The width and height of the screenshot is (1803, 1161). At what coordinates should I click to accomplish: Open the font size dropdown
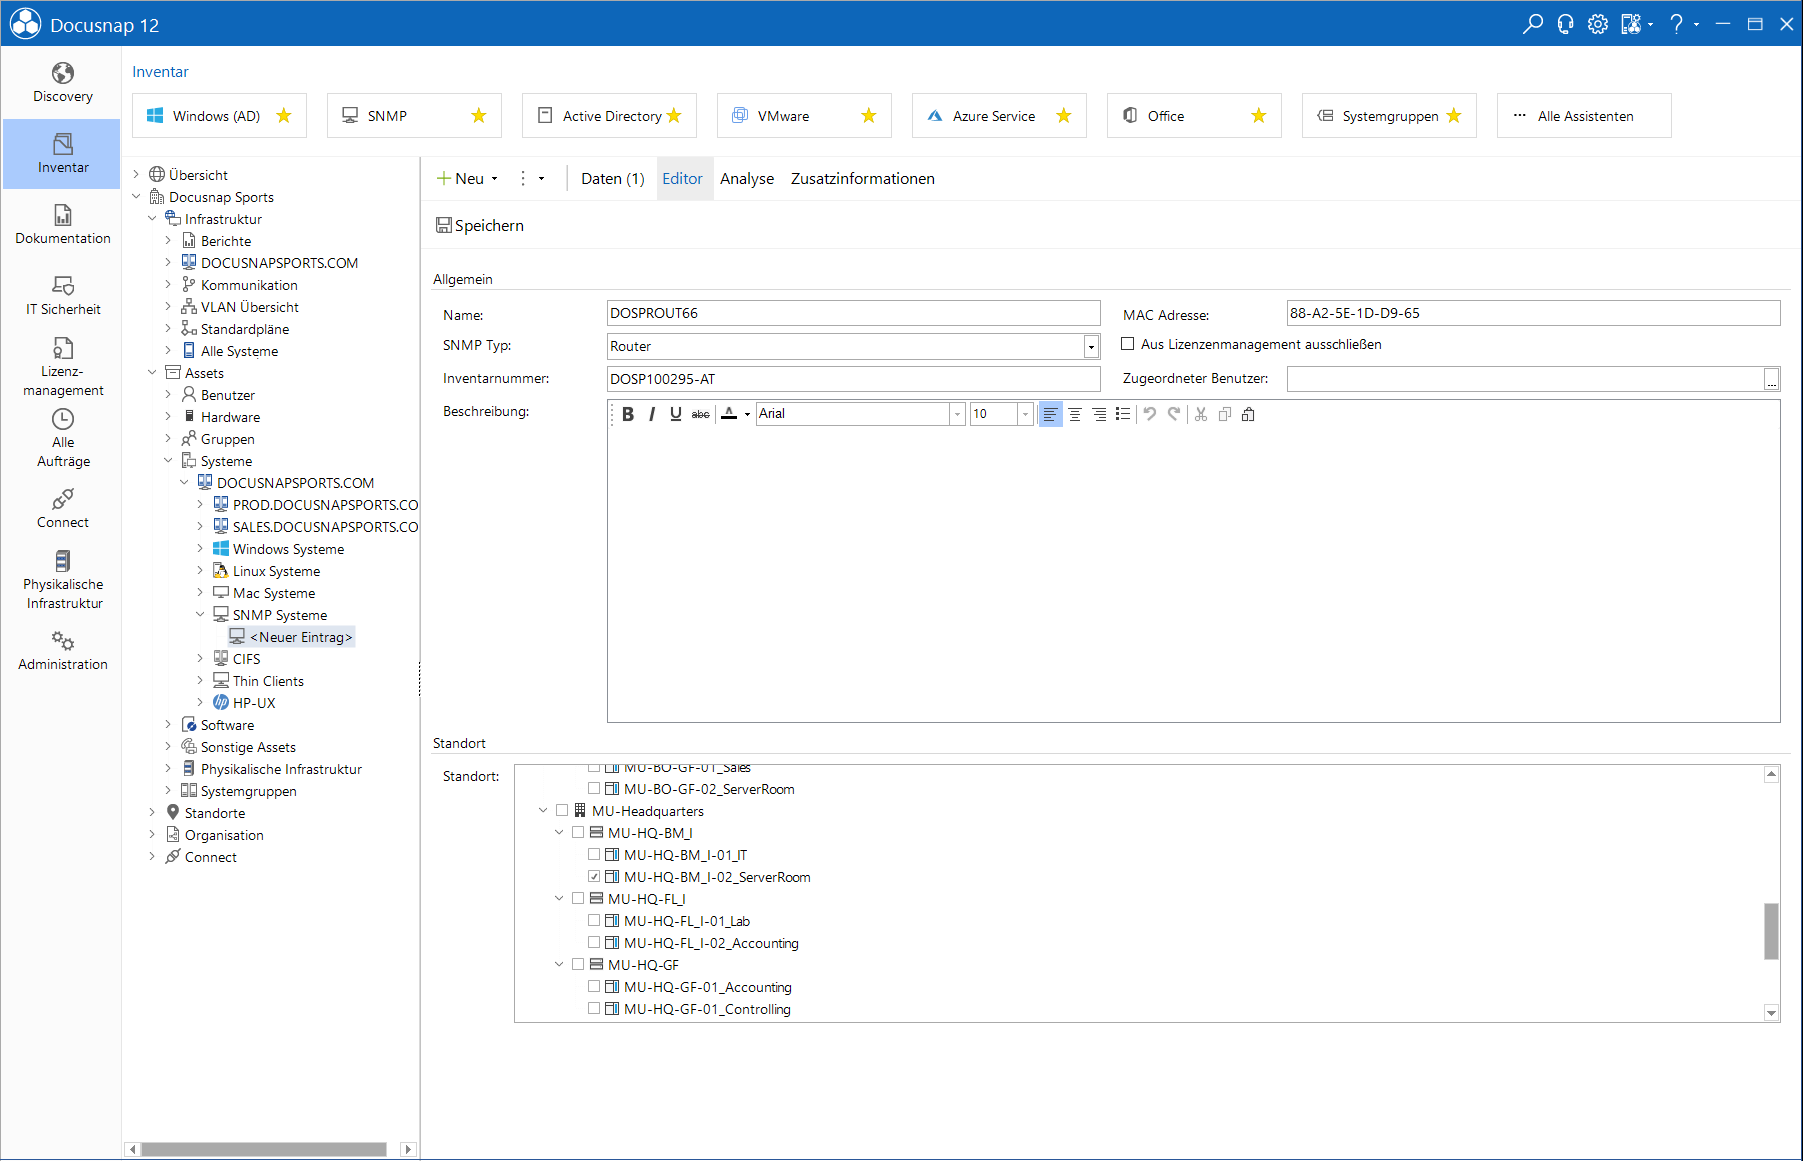(1025, 414)
